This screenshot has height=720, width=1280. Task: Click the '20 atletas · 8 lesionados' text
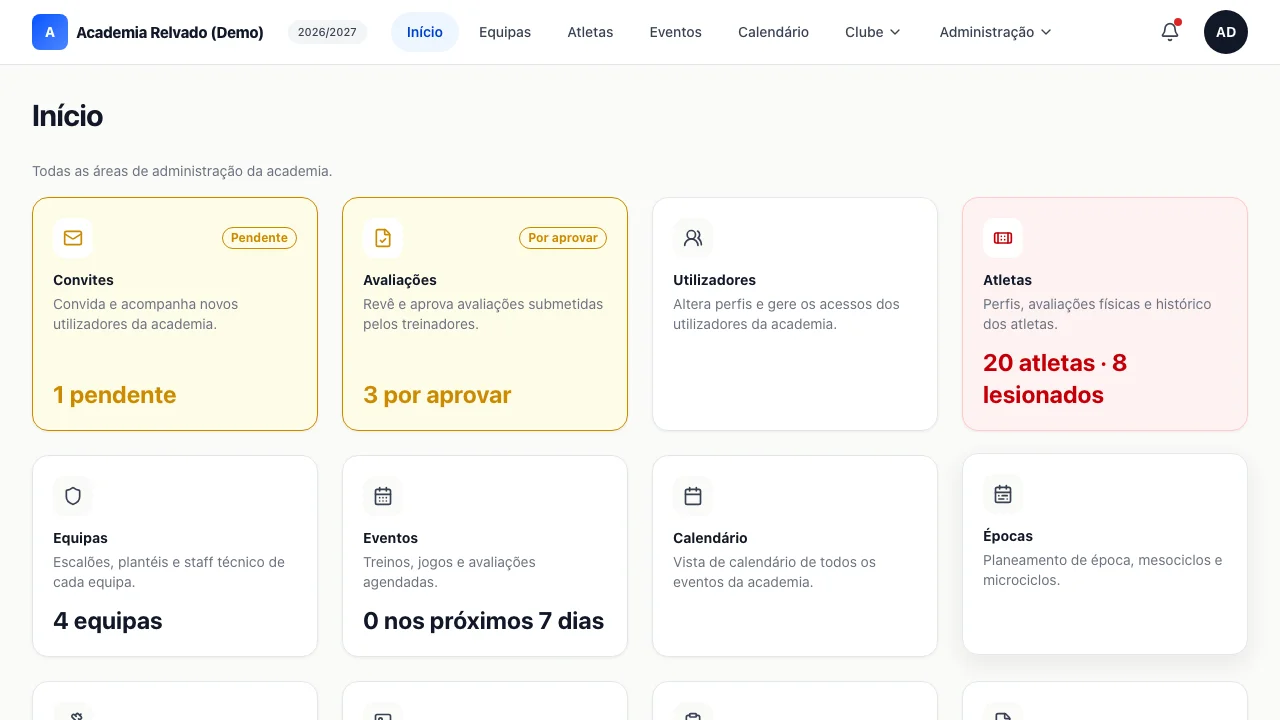(1055, 378)
